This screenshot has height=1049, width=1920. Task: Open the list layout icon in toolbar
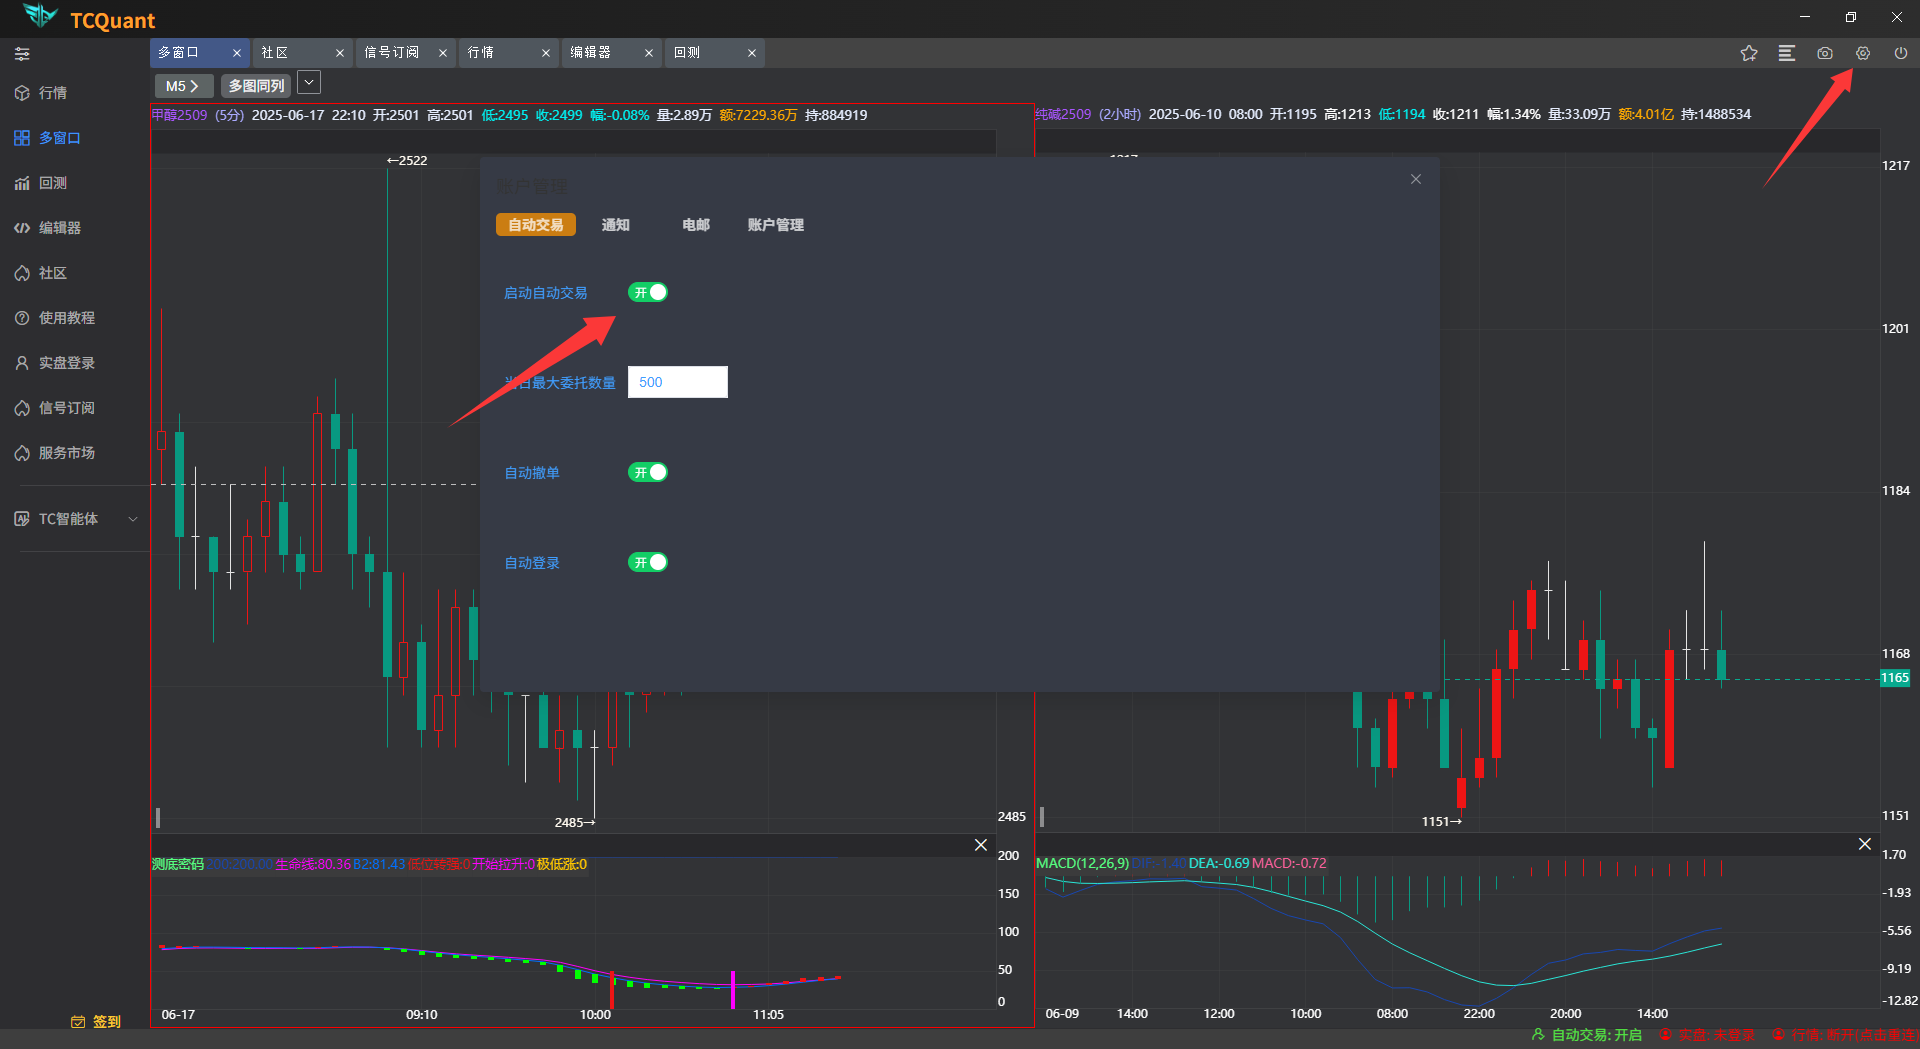click(x=1786, y=53)
